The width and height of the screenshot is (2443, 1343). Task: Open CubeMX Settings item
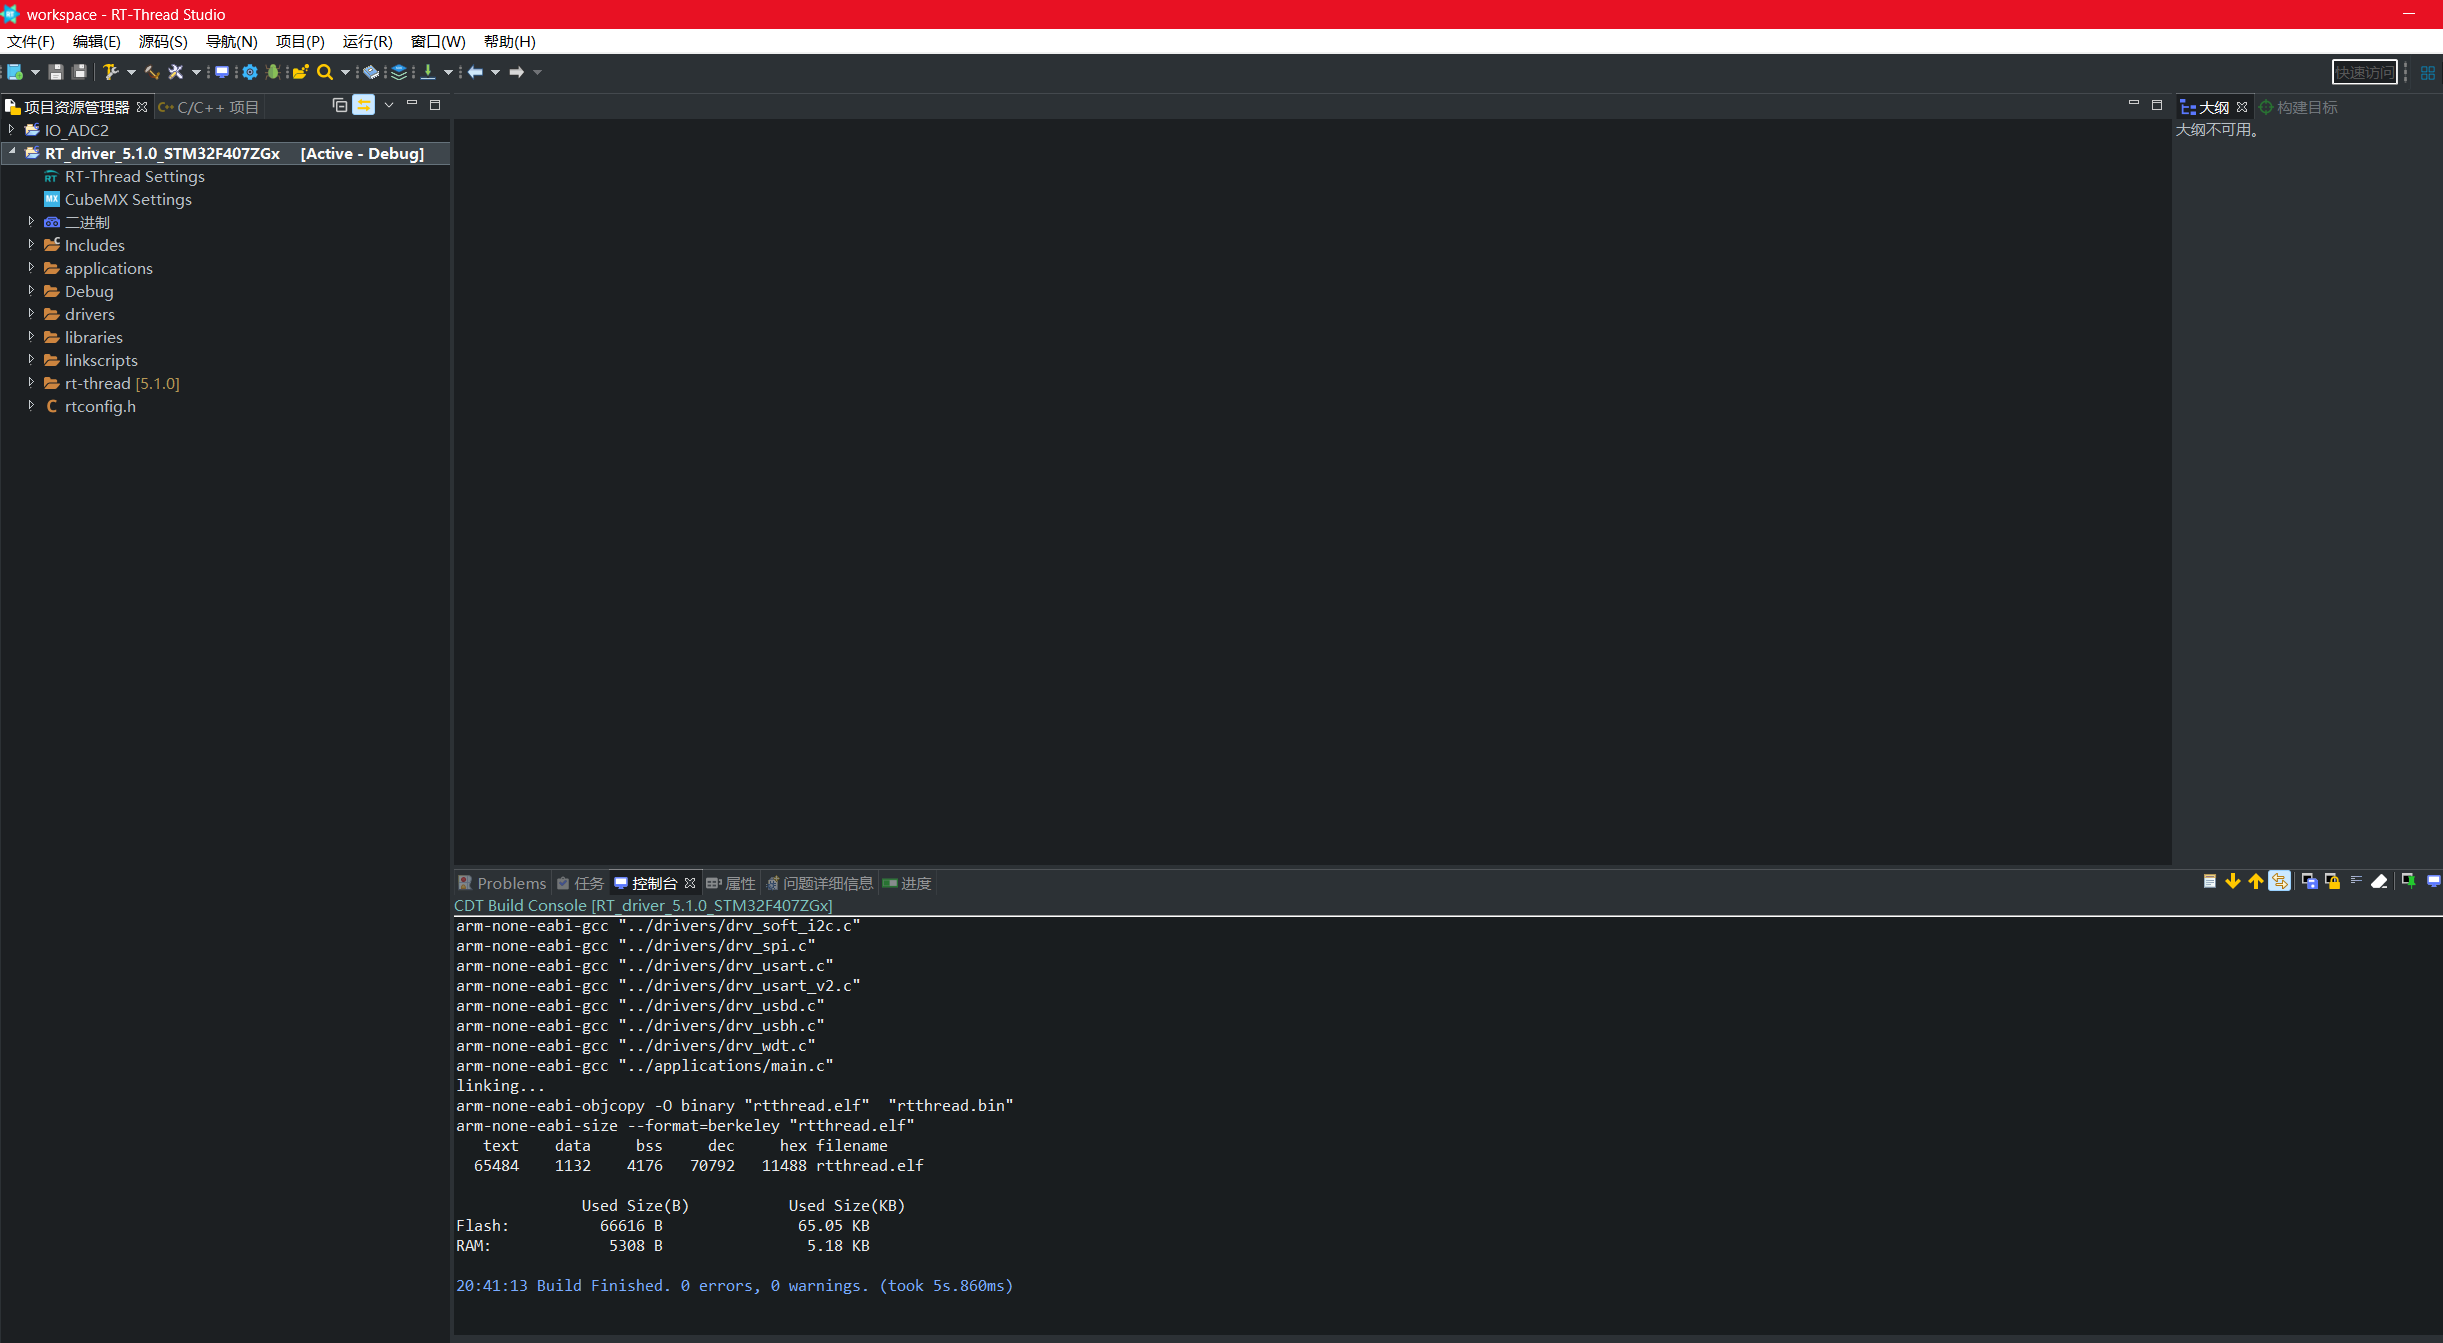tap(128, 200)
